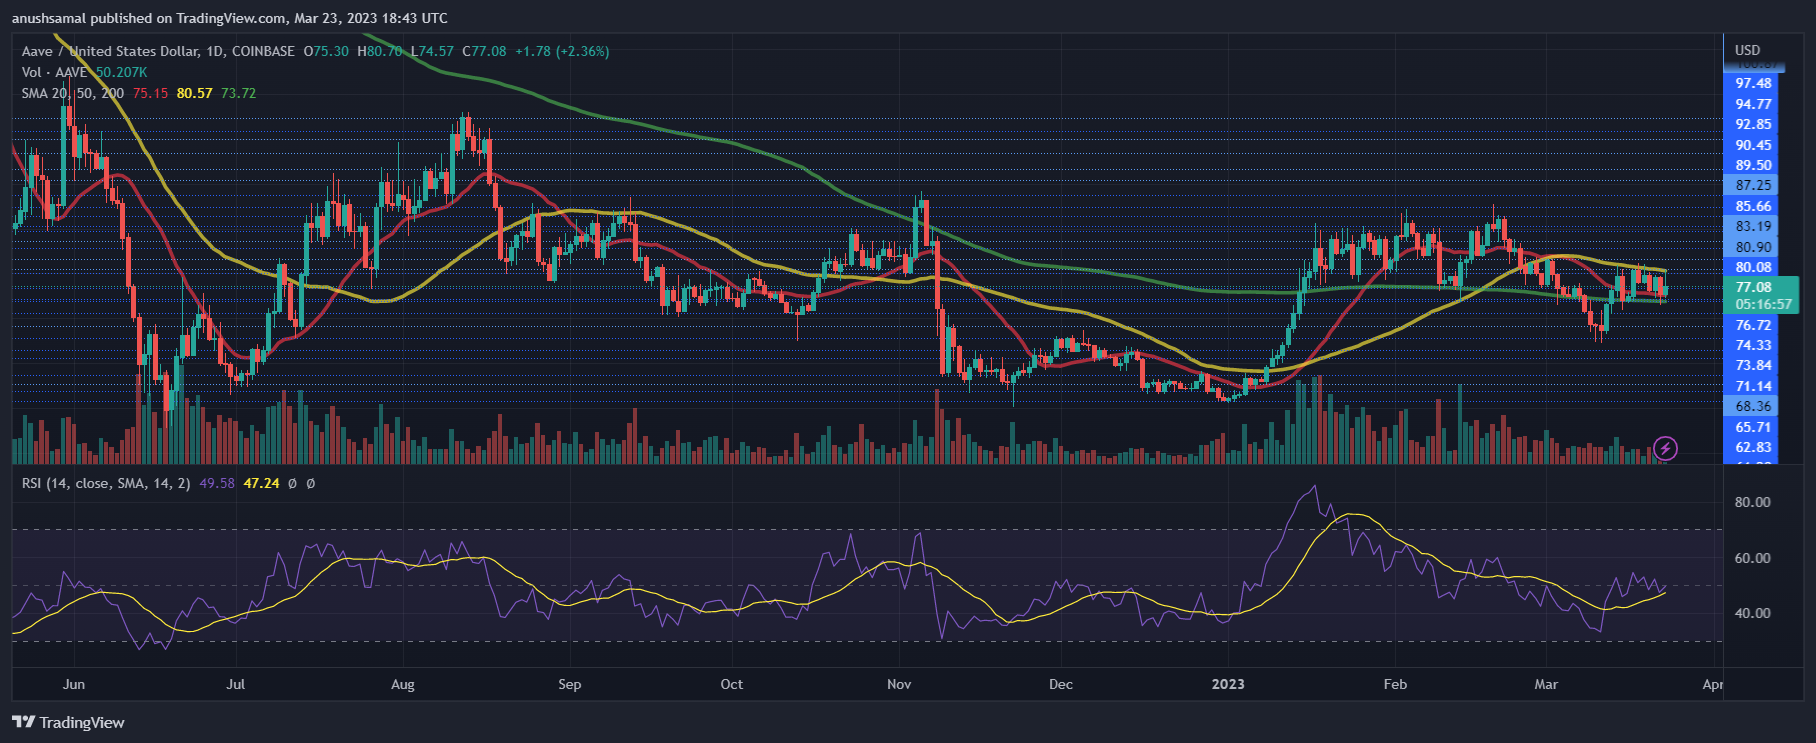Click the 73.84 price level label
The width and height of the screenshot is (1816, 743).
point(1754,365)
